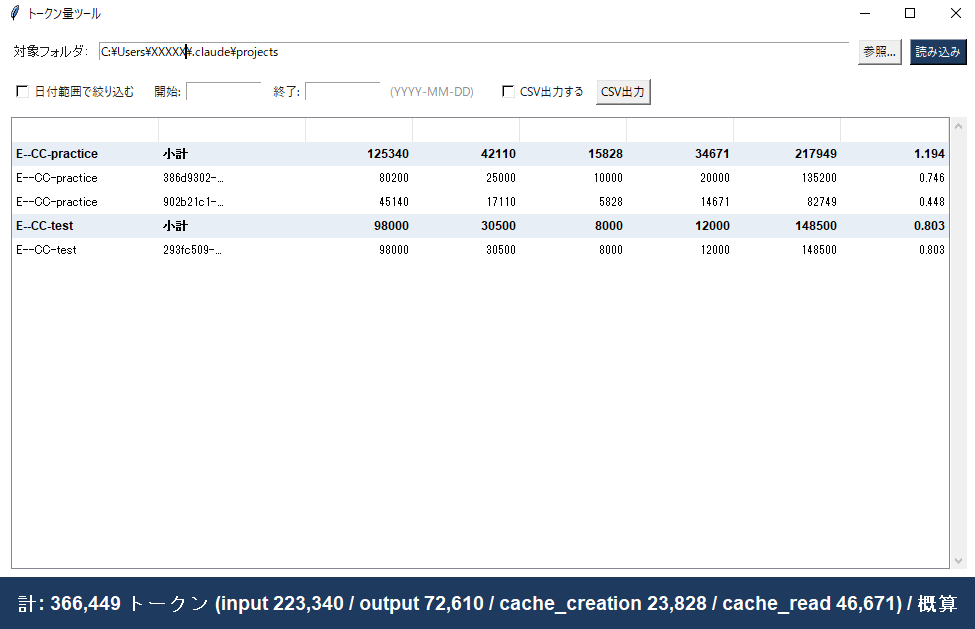Select the session row 386d9302-…
Screen dimensions: 975x629
[480, 178]
